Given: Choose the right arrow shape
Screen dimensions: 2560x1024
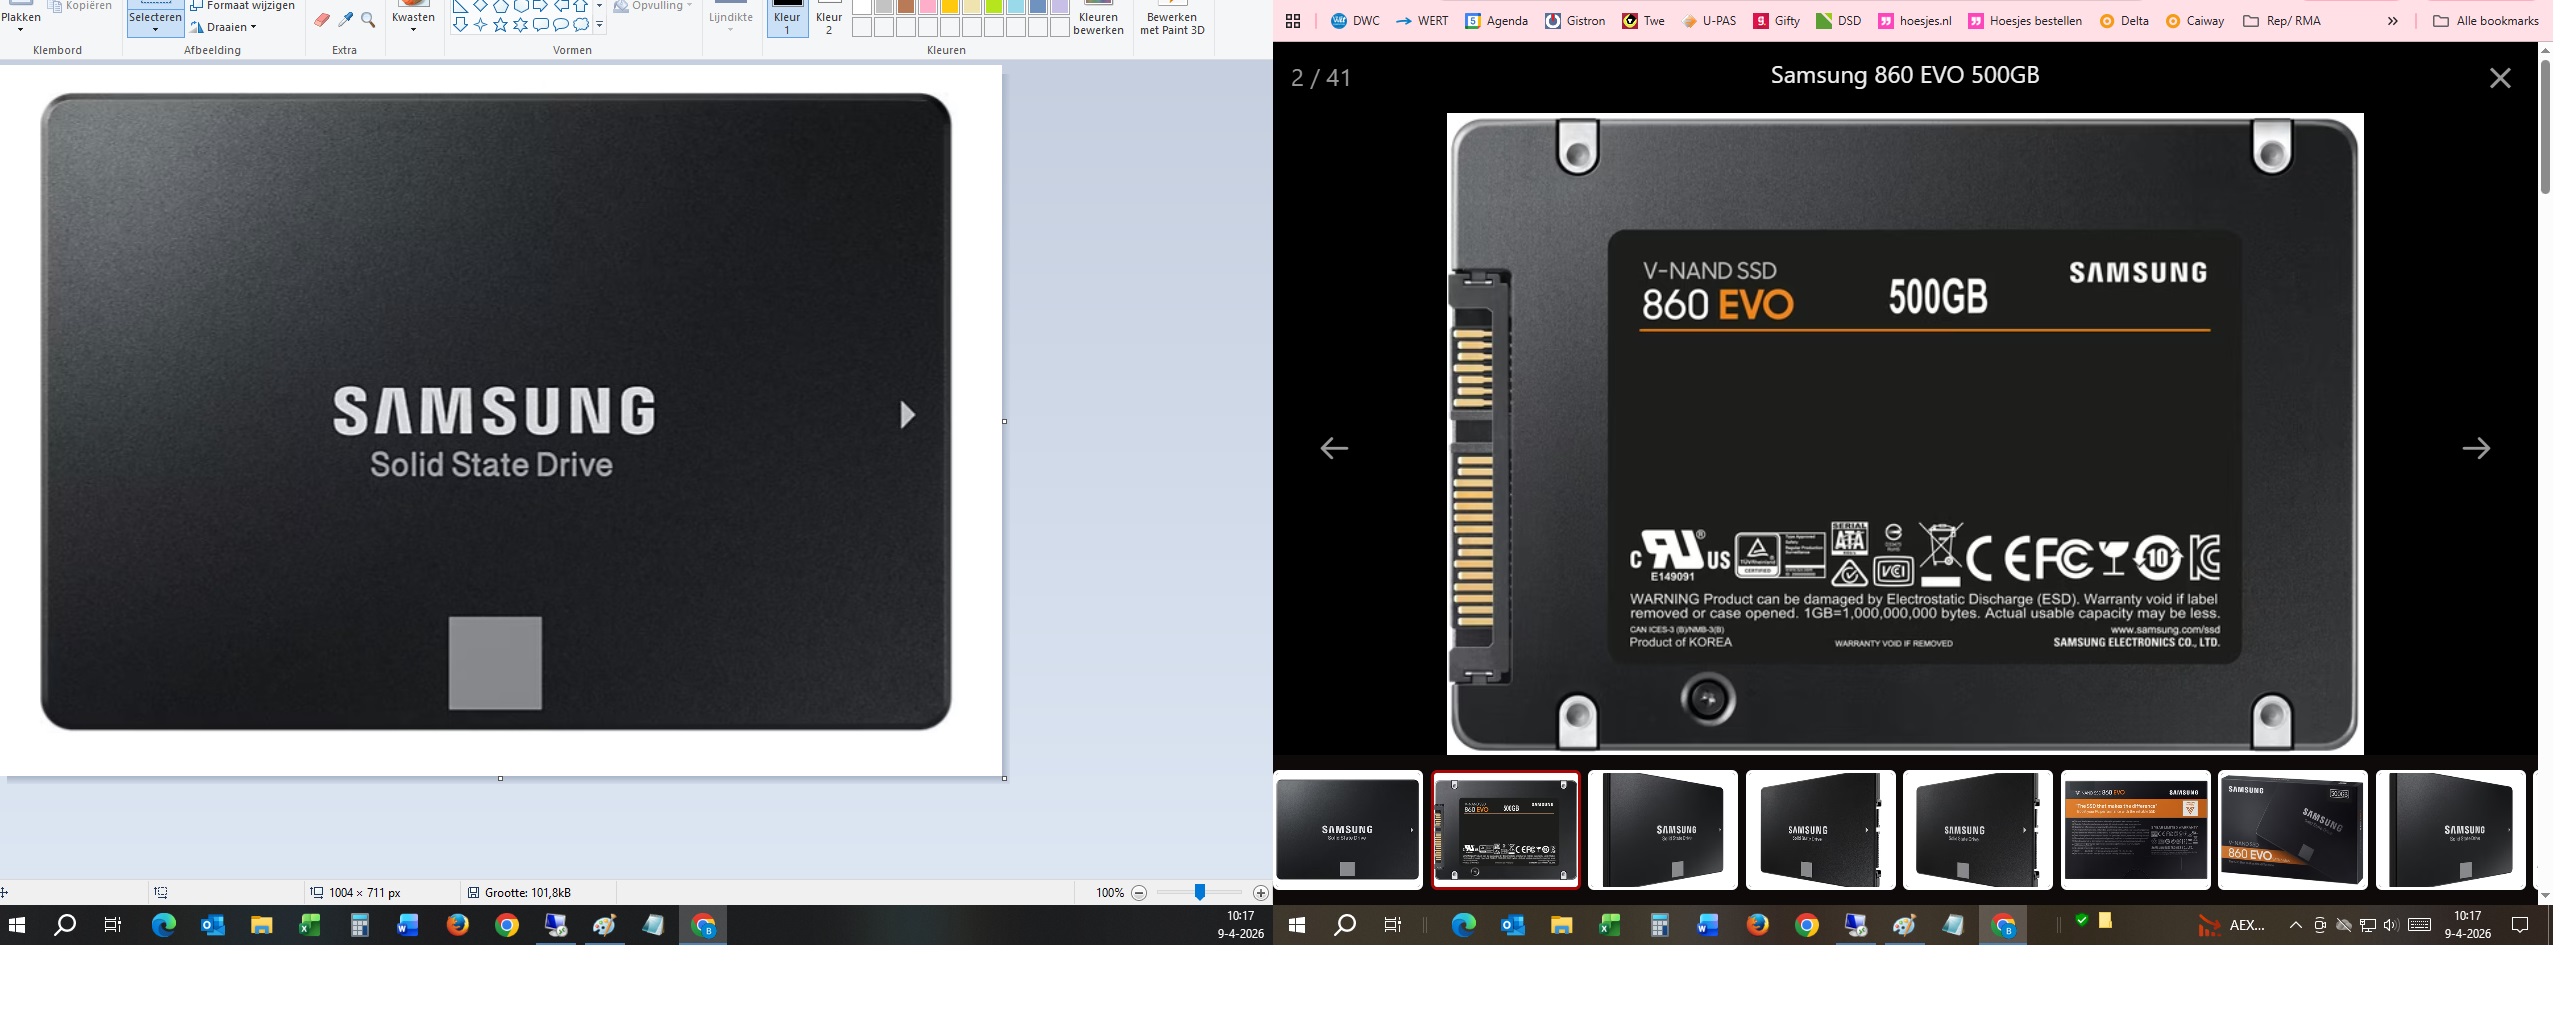Looking at the screenshot, I should [540, 5].
